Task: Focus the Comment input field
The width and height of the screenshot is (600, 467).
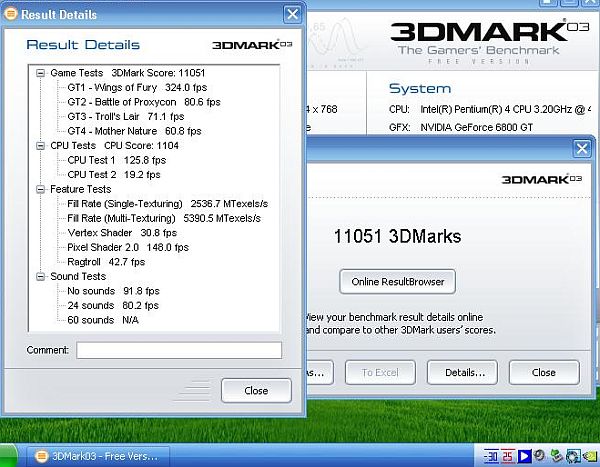Action: click(179, 350)
